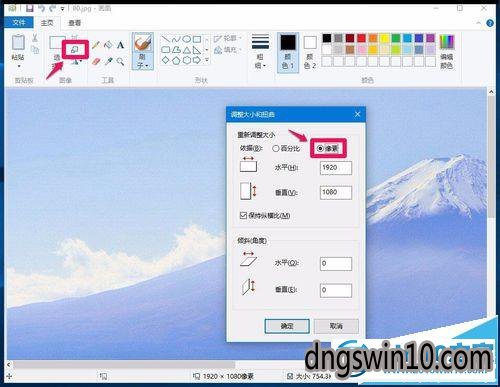Open 编辑颜色 edit colors
The width and height of the screenshot is (500, 387).
click(447, 52)
